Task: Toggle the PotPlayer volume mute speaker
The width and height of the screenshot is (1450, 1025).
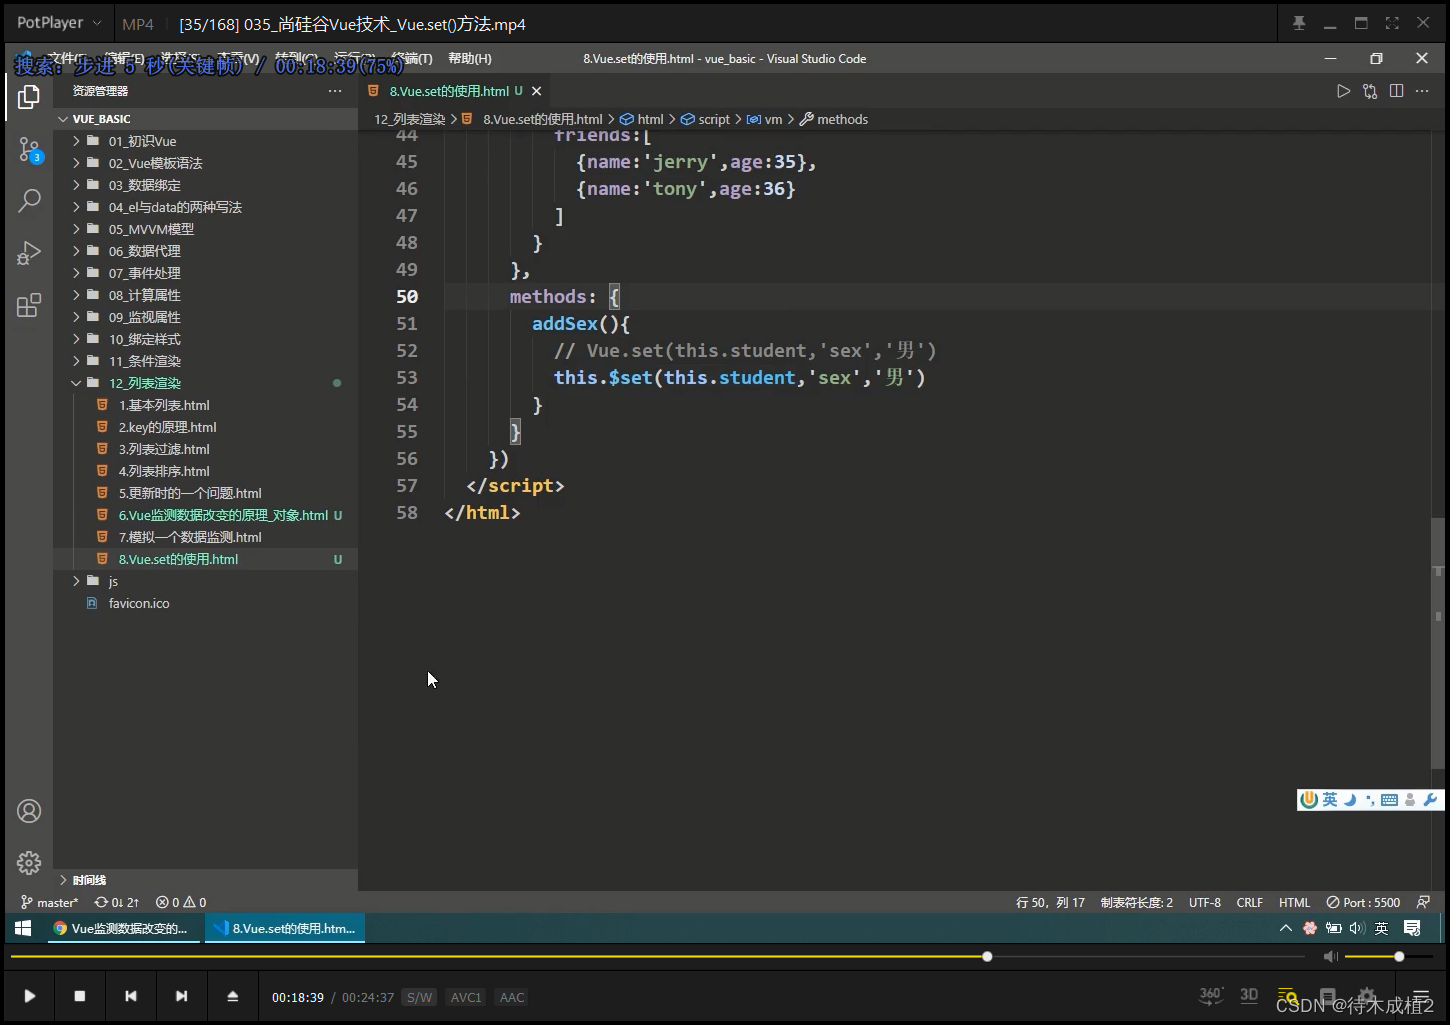Action: coord(1330,957)
